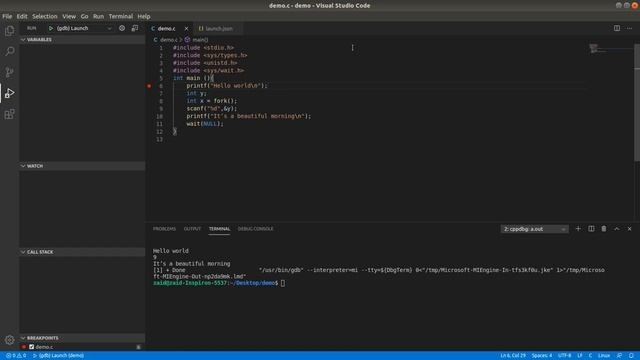Open the terminal selector 2: cppdbg: a.out
This screenshot has width=640, height=360.
pos(534,229)
